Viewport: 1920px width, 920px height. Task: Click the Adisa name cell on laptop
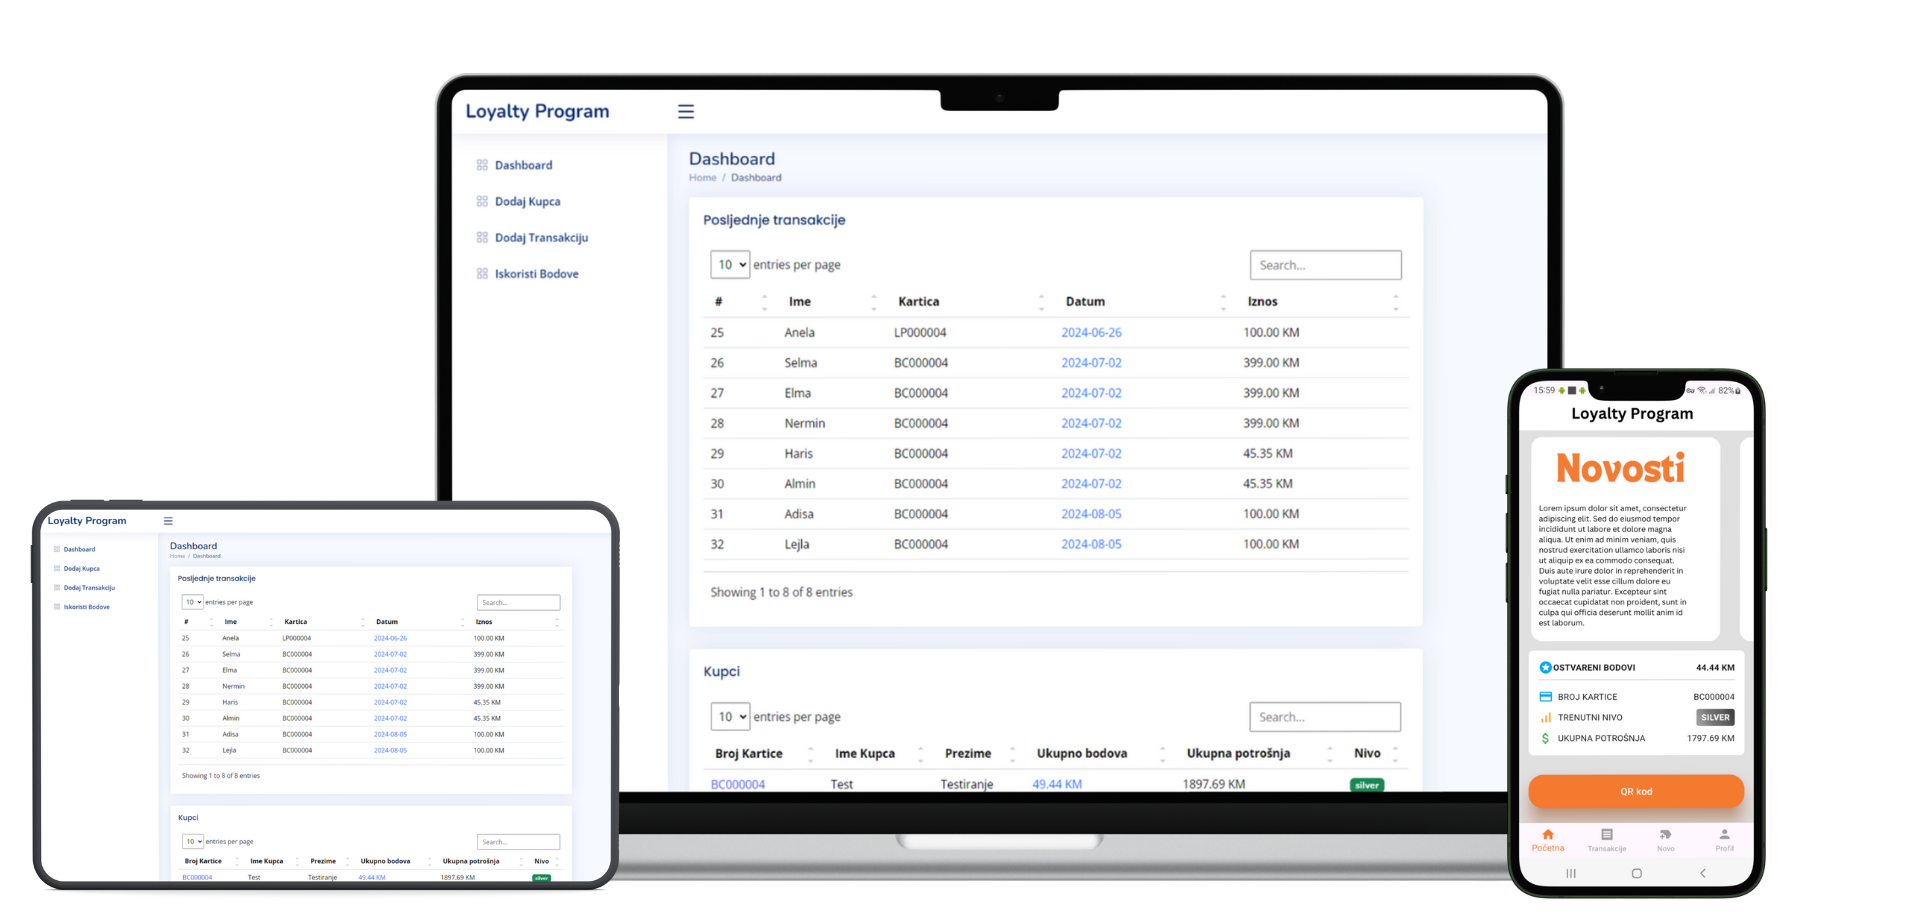tap(799, 514)
